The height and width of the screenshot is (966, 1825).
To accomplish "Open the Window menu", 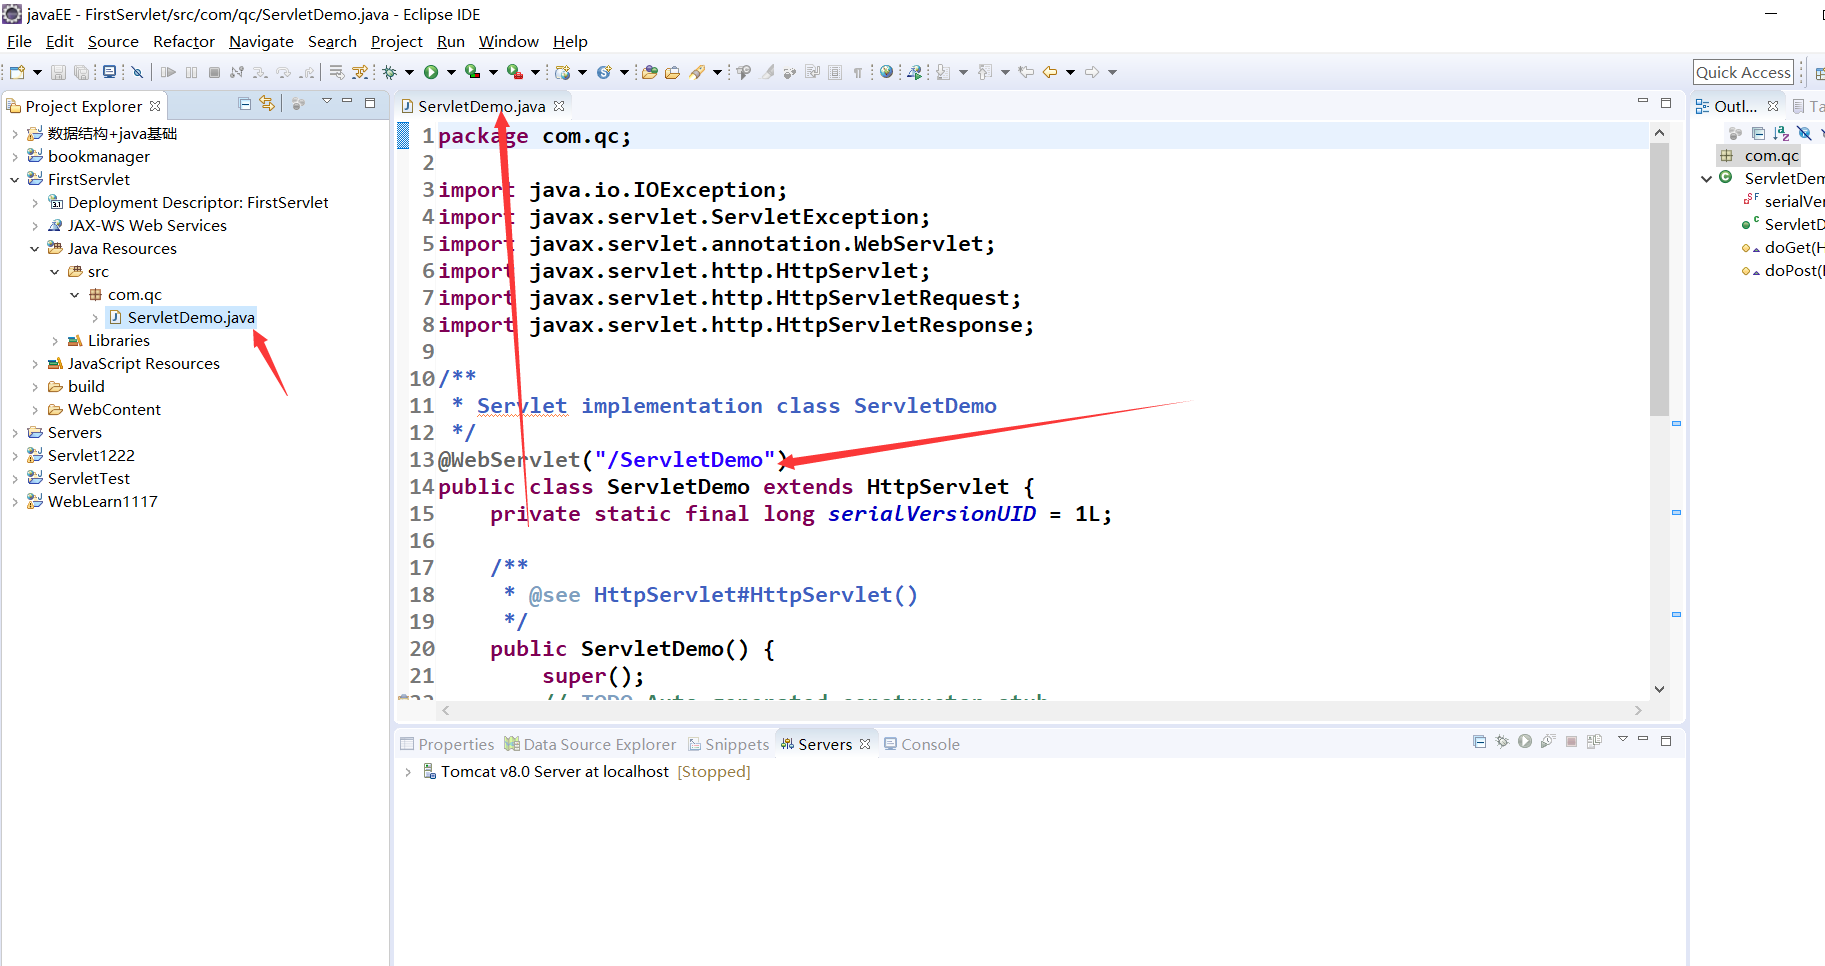I will [x=509, y=41].
